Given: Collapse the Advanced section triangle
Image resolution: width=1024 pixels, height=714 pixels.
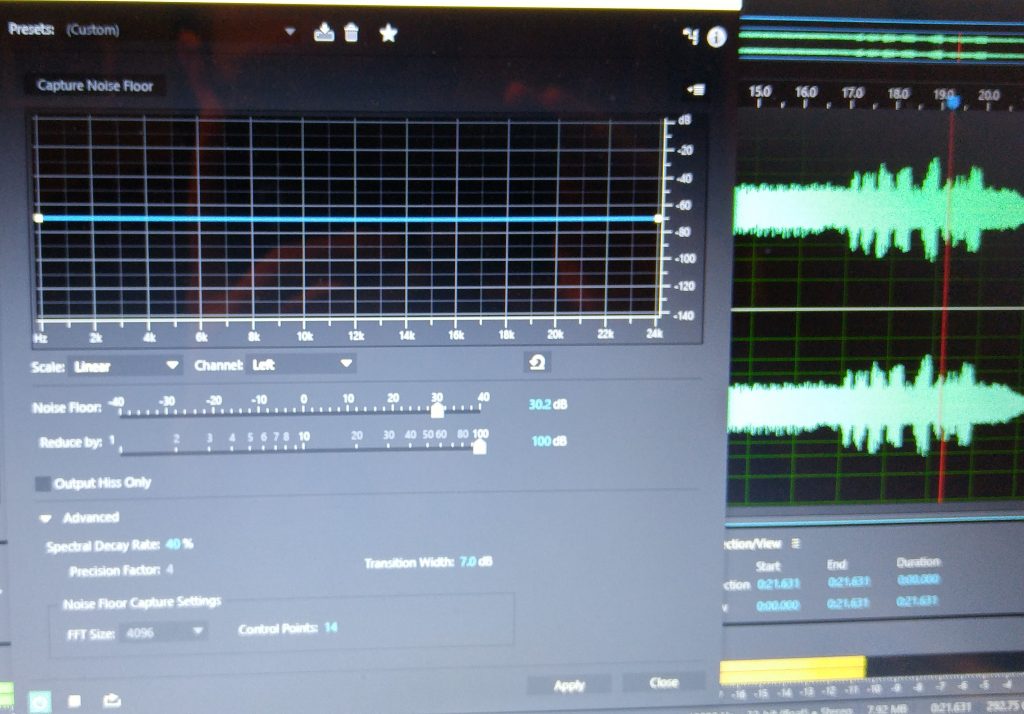Looking at the screenshot, I should click(45, 519).
